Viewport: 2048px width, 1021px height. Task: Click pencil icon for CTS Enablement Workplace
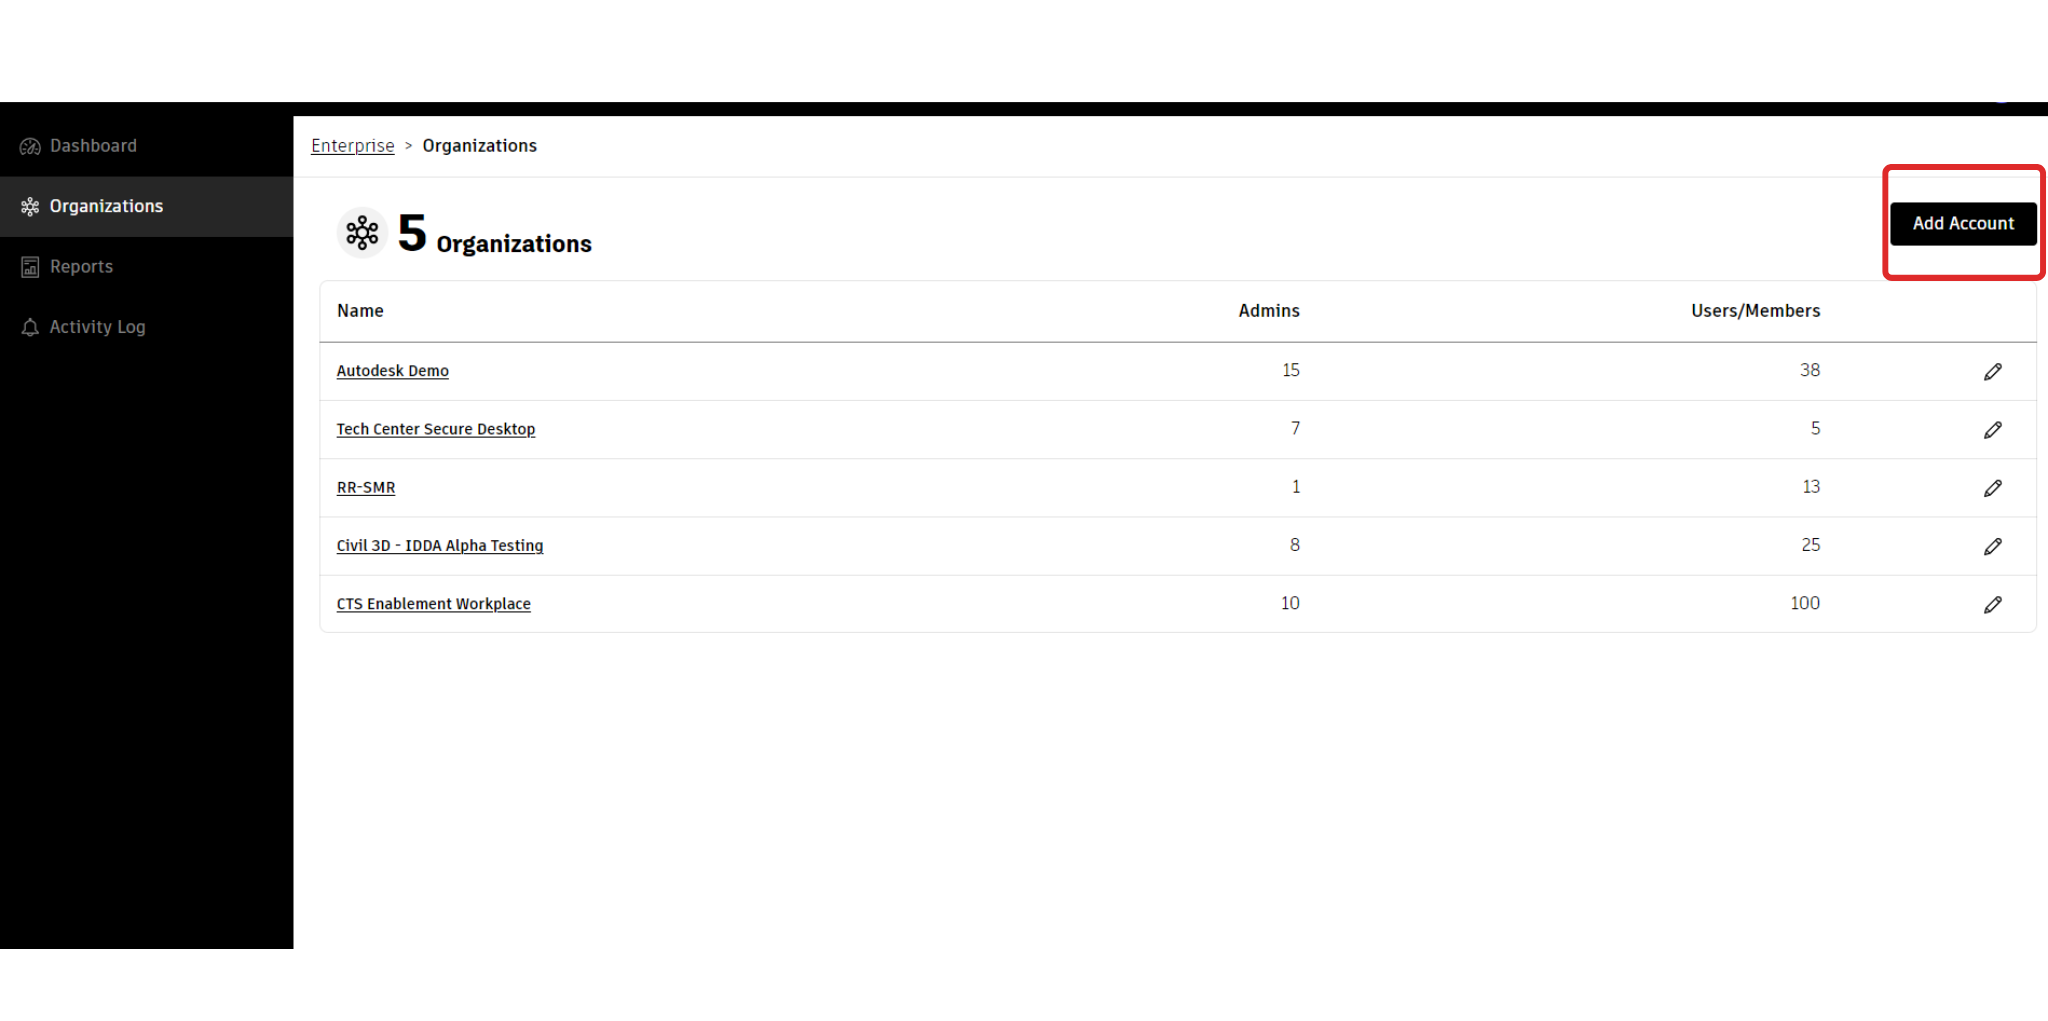(x=1992, y=605)
